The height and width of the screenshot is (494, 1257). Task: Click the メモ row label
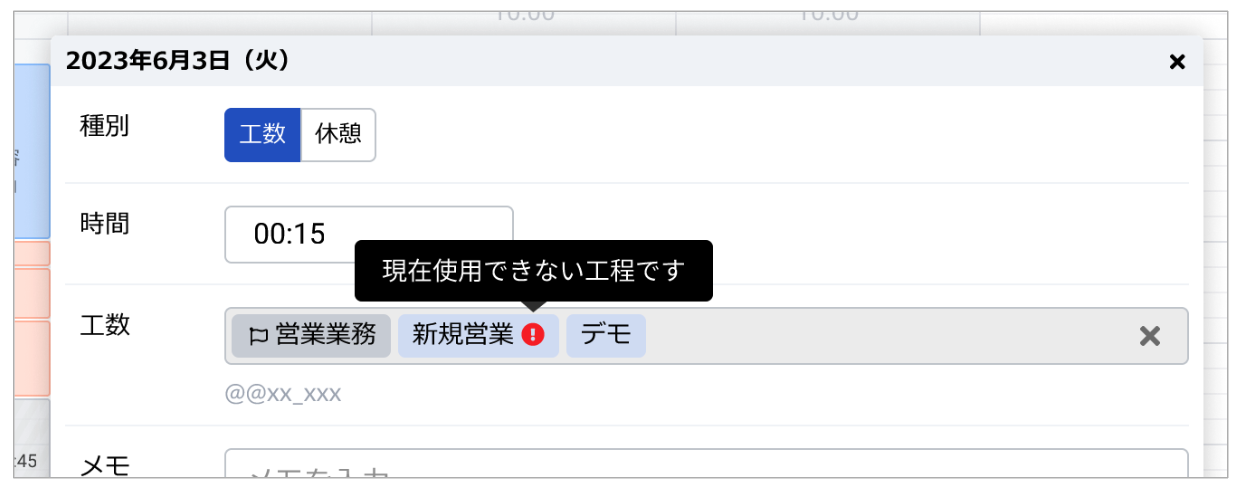click(x=104, y=464)
